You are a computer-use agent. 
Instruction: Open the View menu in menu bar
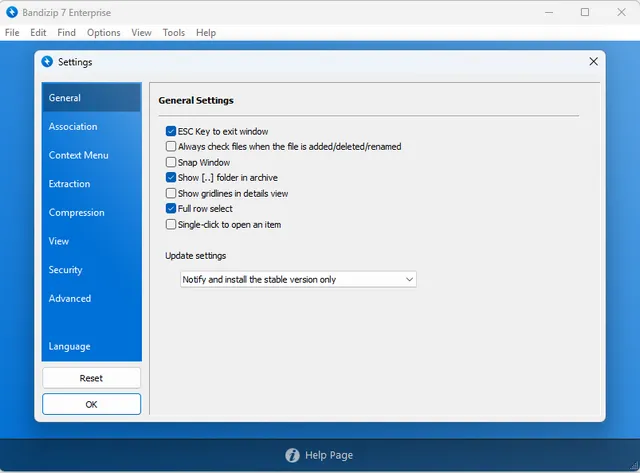point(141,33)
